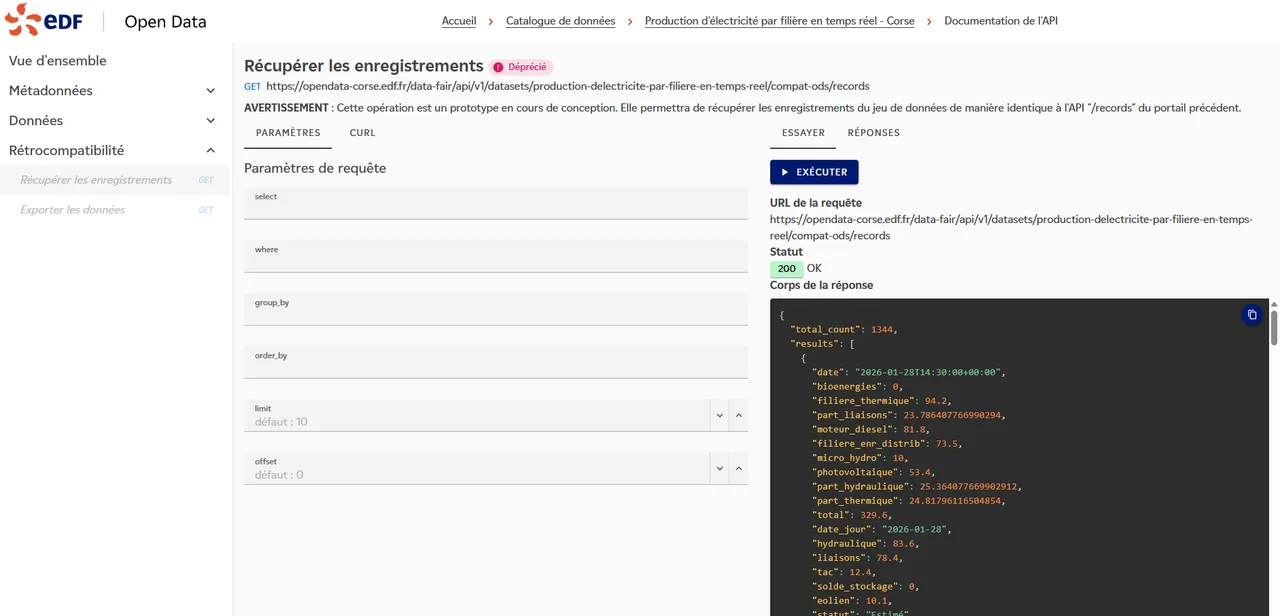Switch to the CURL tab

click(x=362, y=133)
